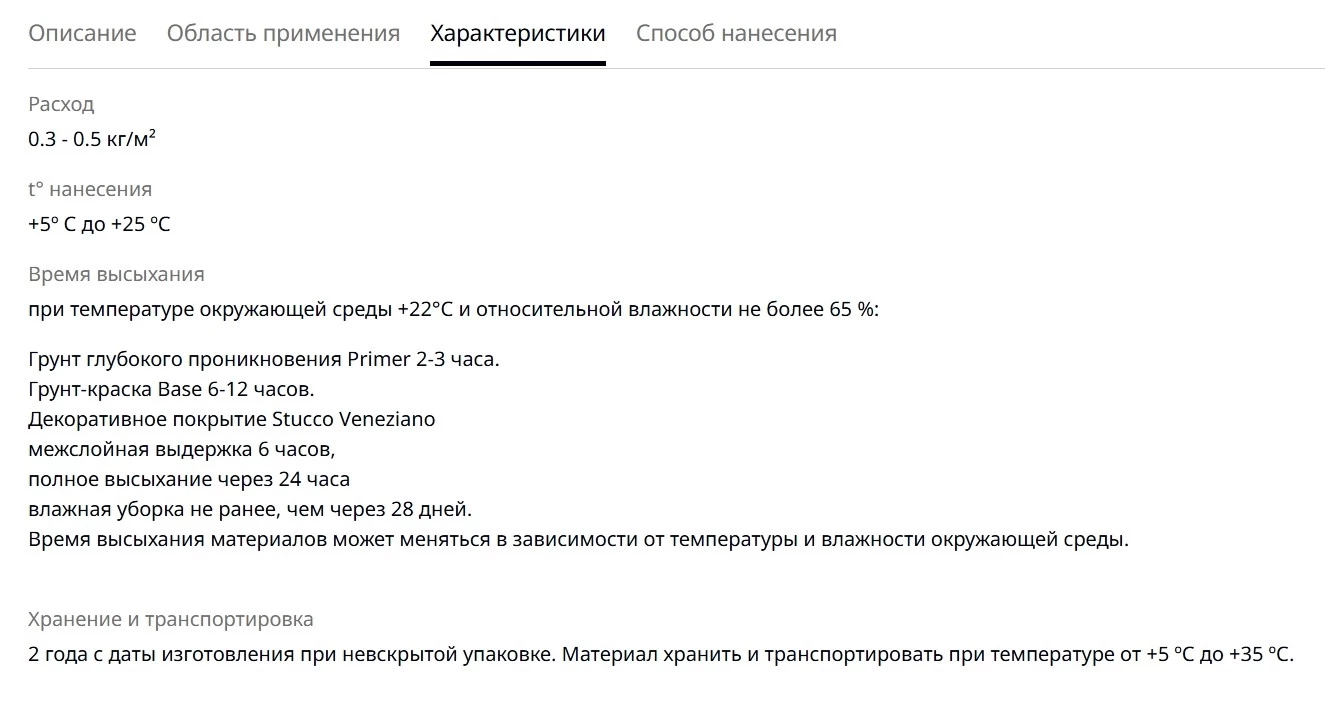Click the drying time variation note sentence
The width and height of the screenshot is (1325, 719).
pyautogui.click(x=578, y=540)
